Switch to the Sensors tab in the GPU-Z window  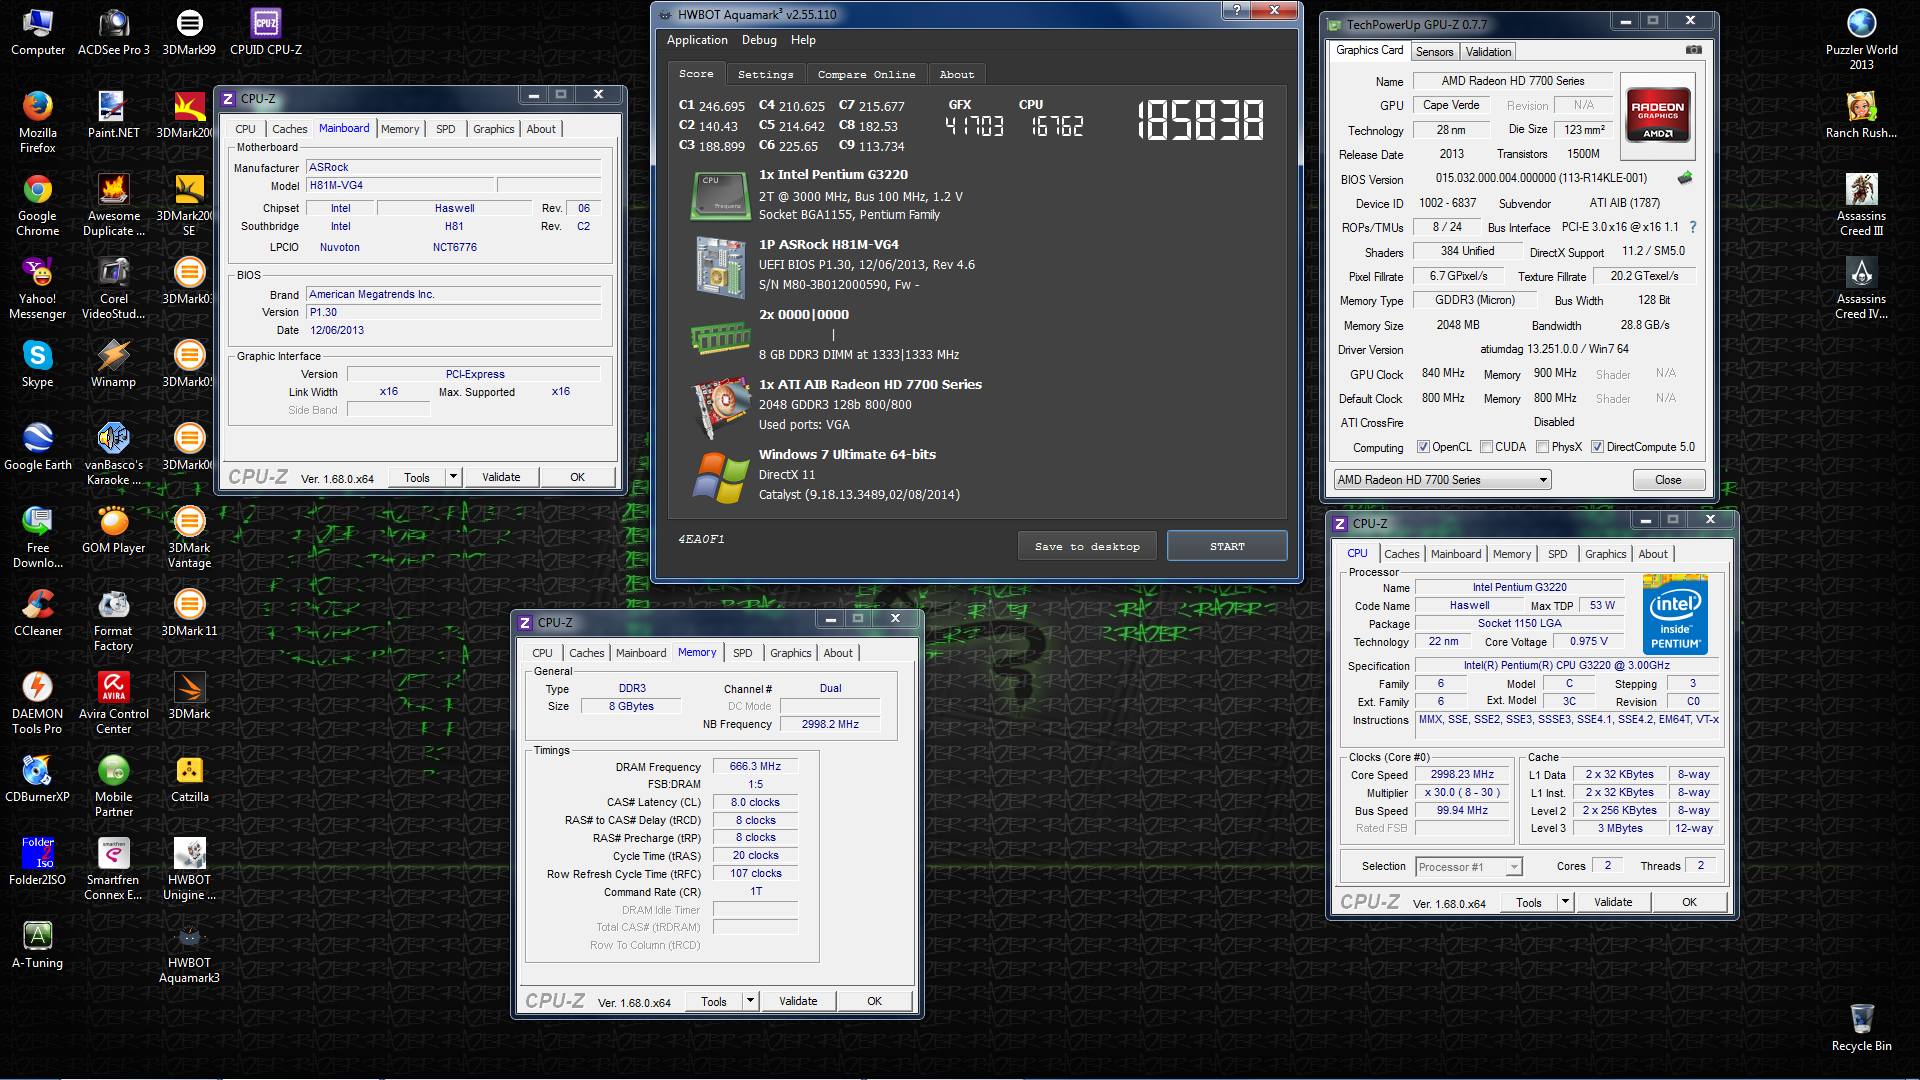coord(1434,52)
